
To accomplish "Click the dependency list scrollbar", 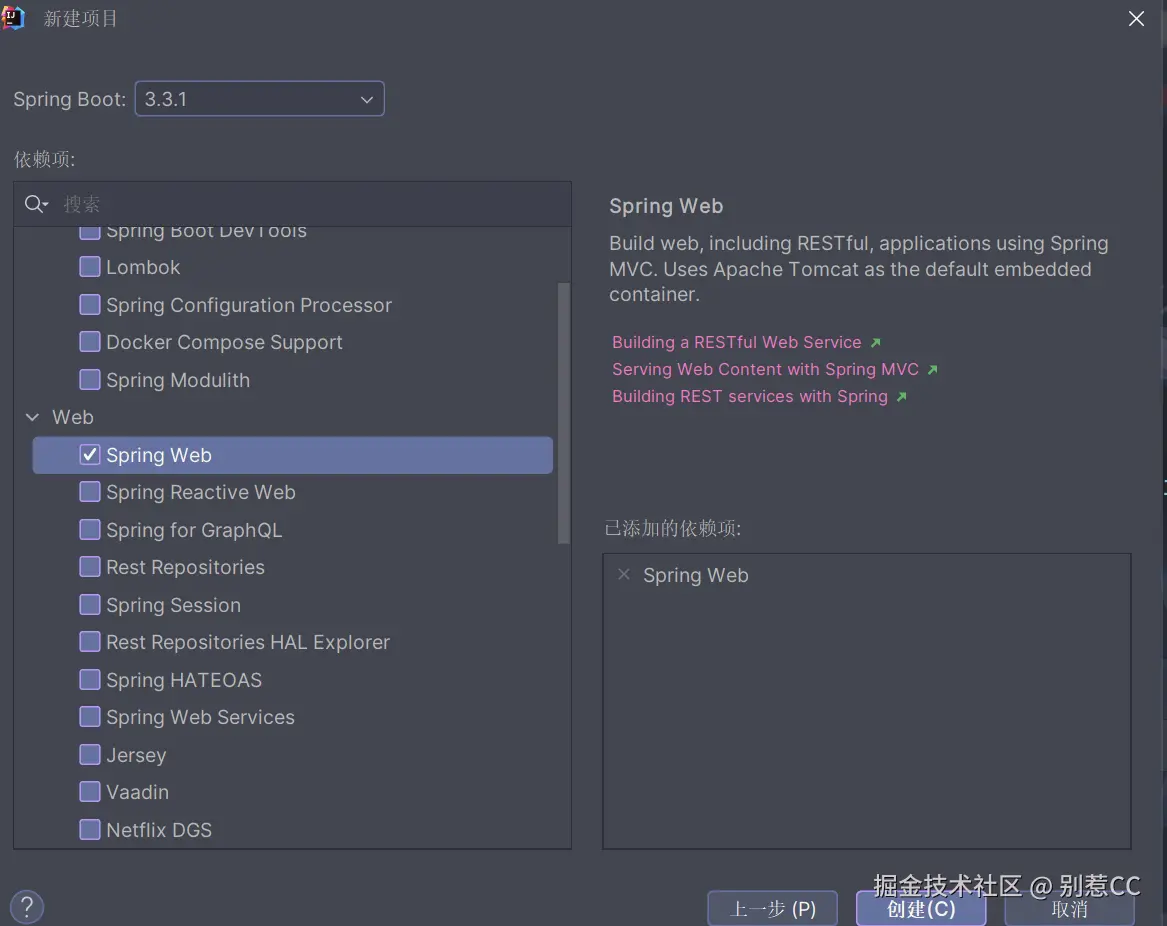I will tap(563, 413).
